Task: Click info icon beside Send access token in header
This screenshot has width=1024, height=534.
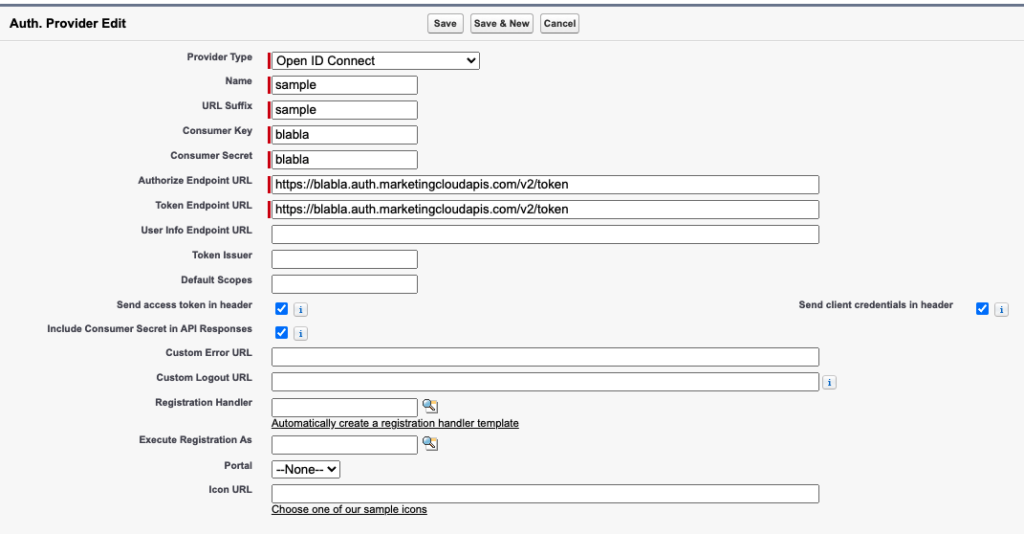Action: tap(300, 310)
